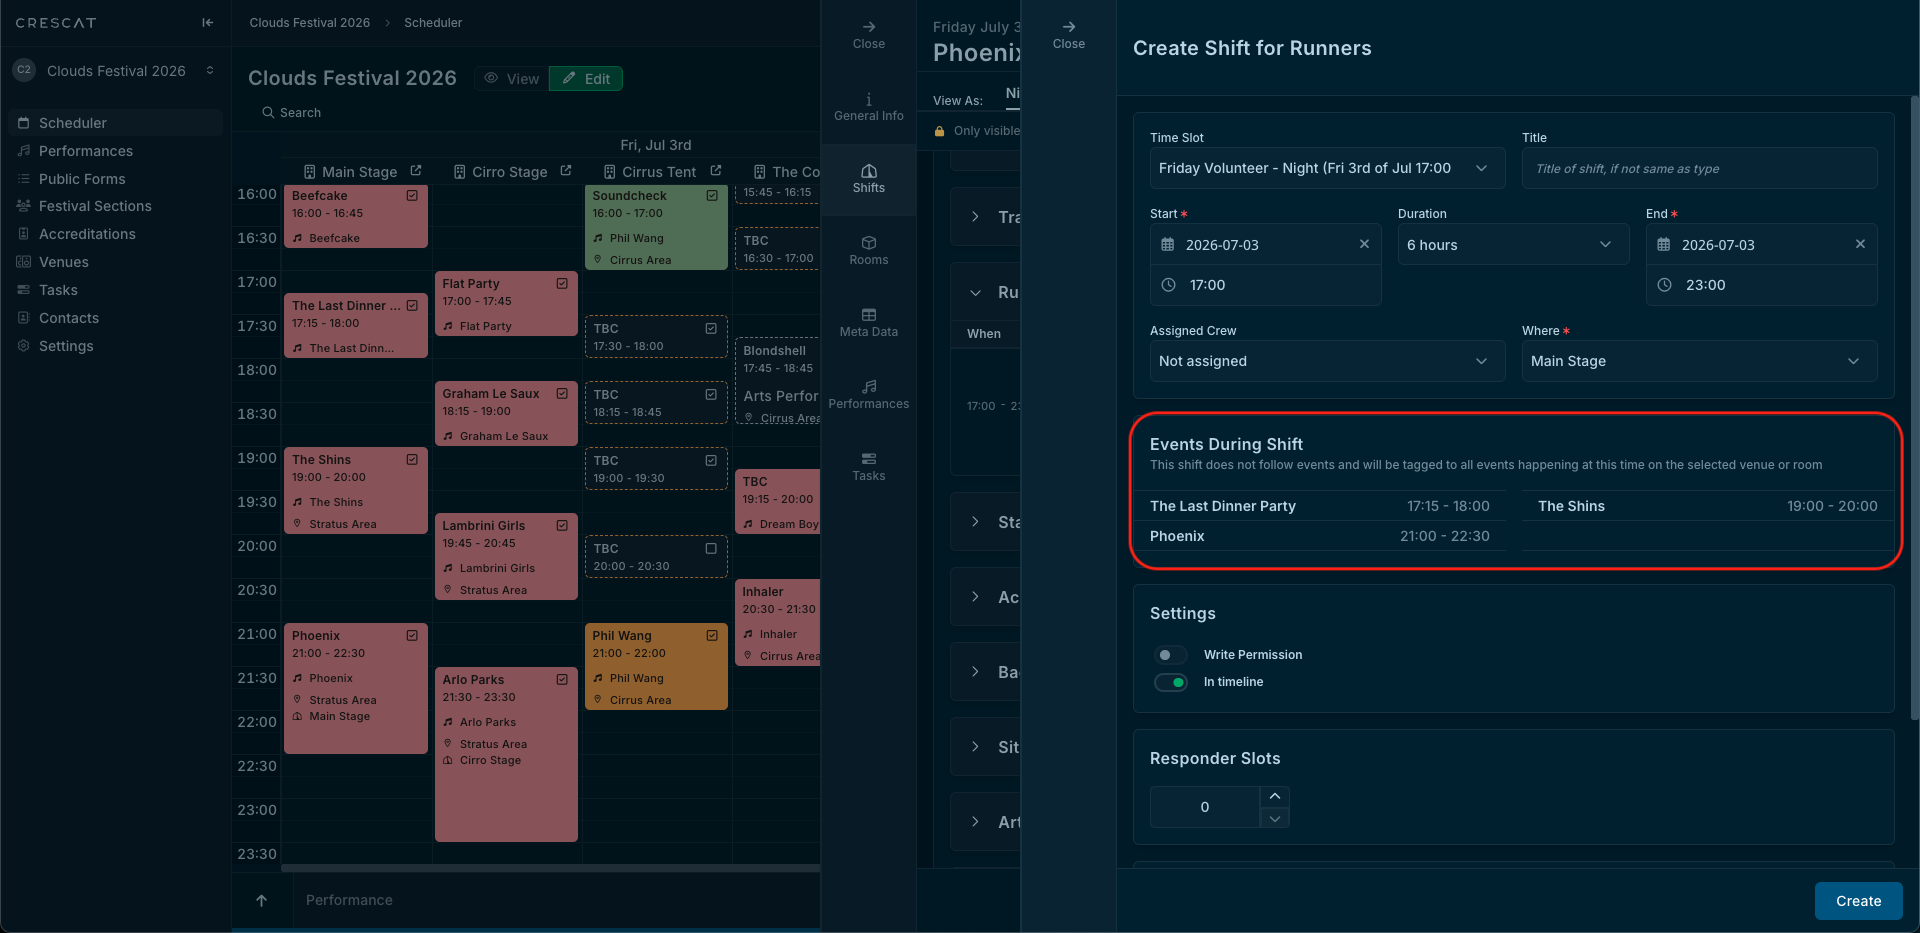This screenshot has width=1920, height=933.
Task: Switch scheduler to Edit mode
Action: coord(586,79)
